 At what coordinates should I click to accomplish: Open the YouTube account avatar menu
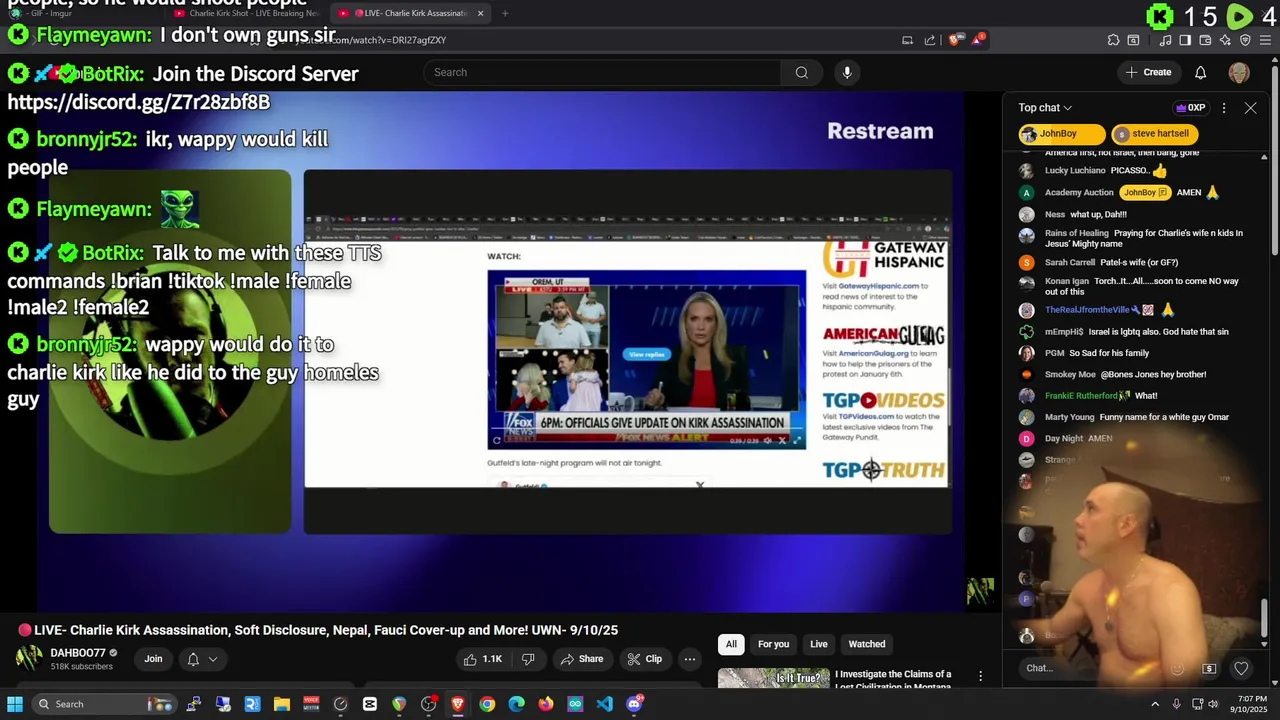click(1239, 72)
